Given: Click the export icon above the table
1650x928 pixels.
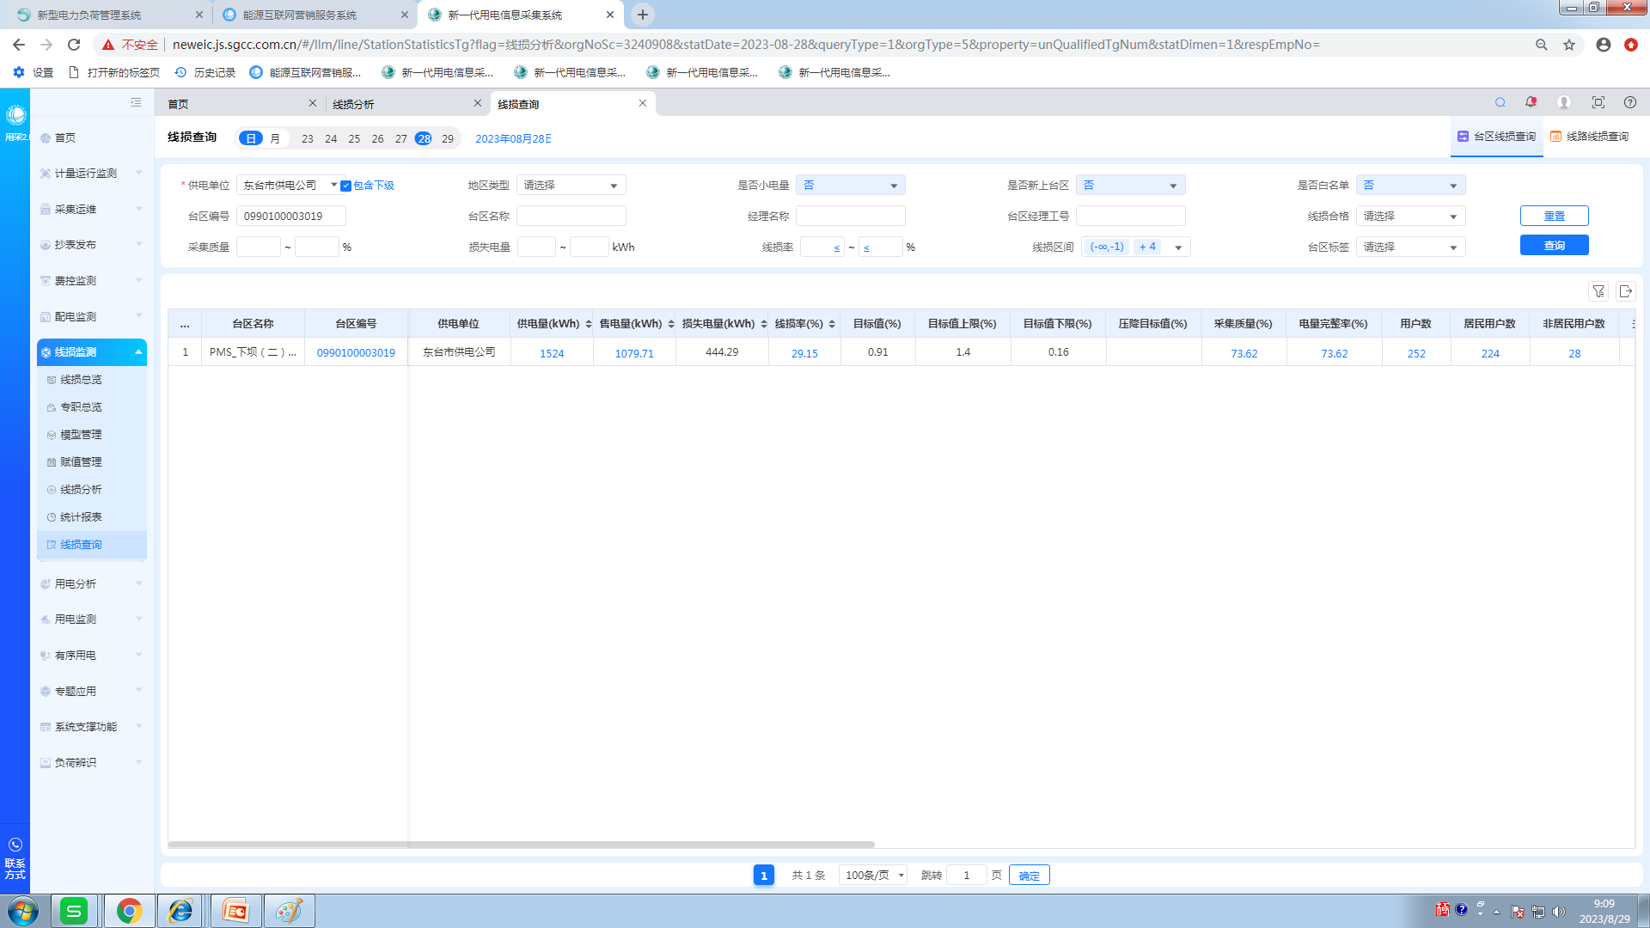Looking at the screenshot, I should [1625, 291].
